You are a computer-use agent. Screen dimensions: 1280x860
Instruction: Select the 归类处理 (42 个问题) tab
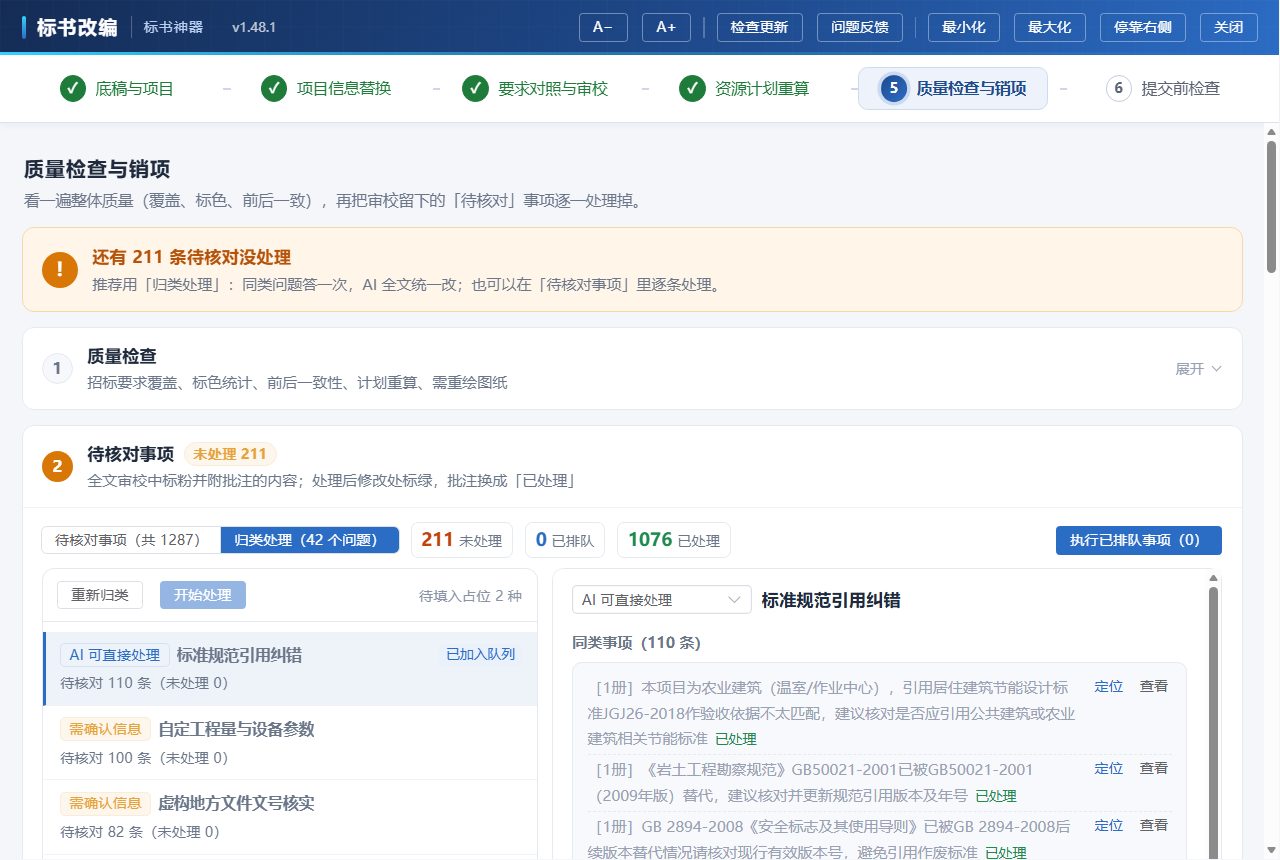[310, 540]
